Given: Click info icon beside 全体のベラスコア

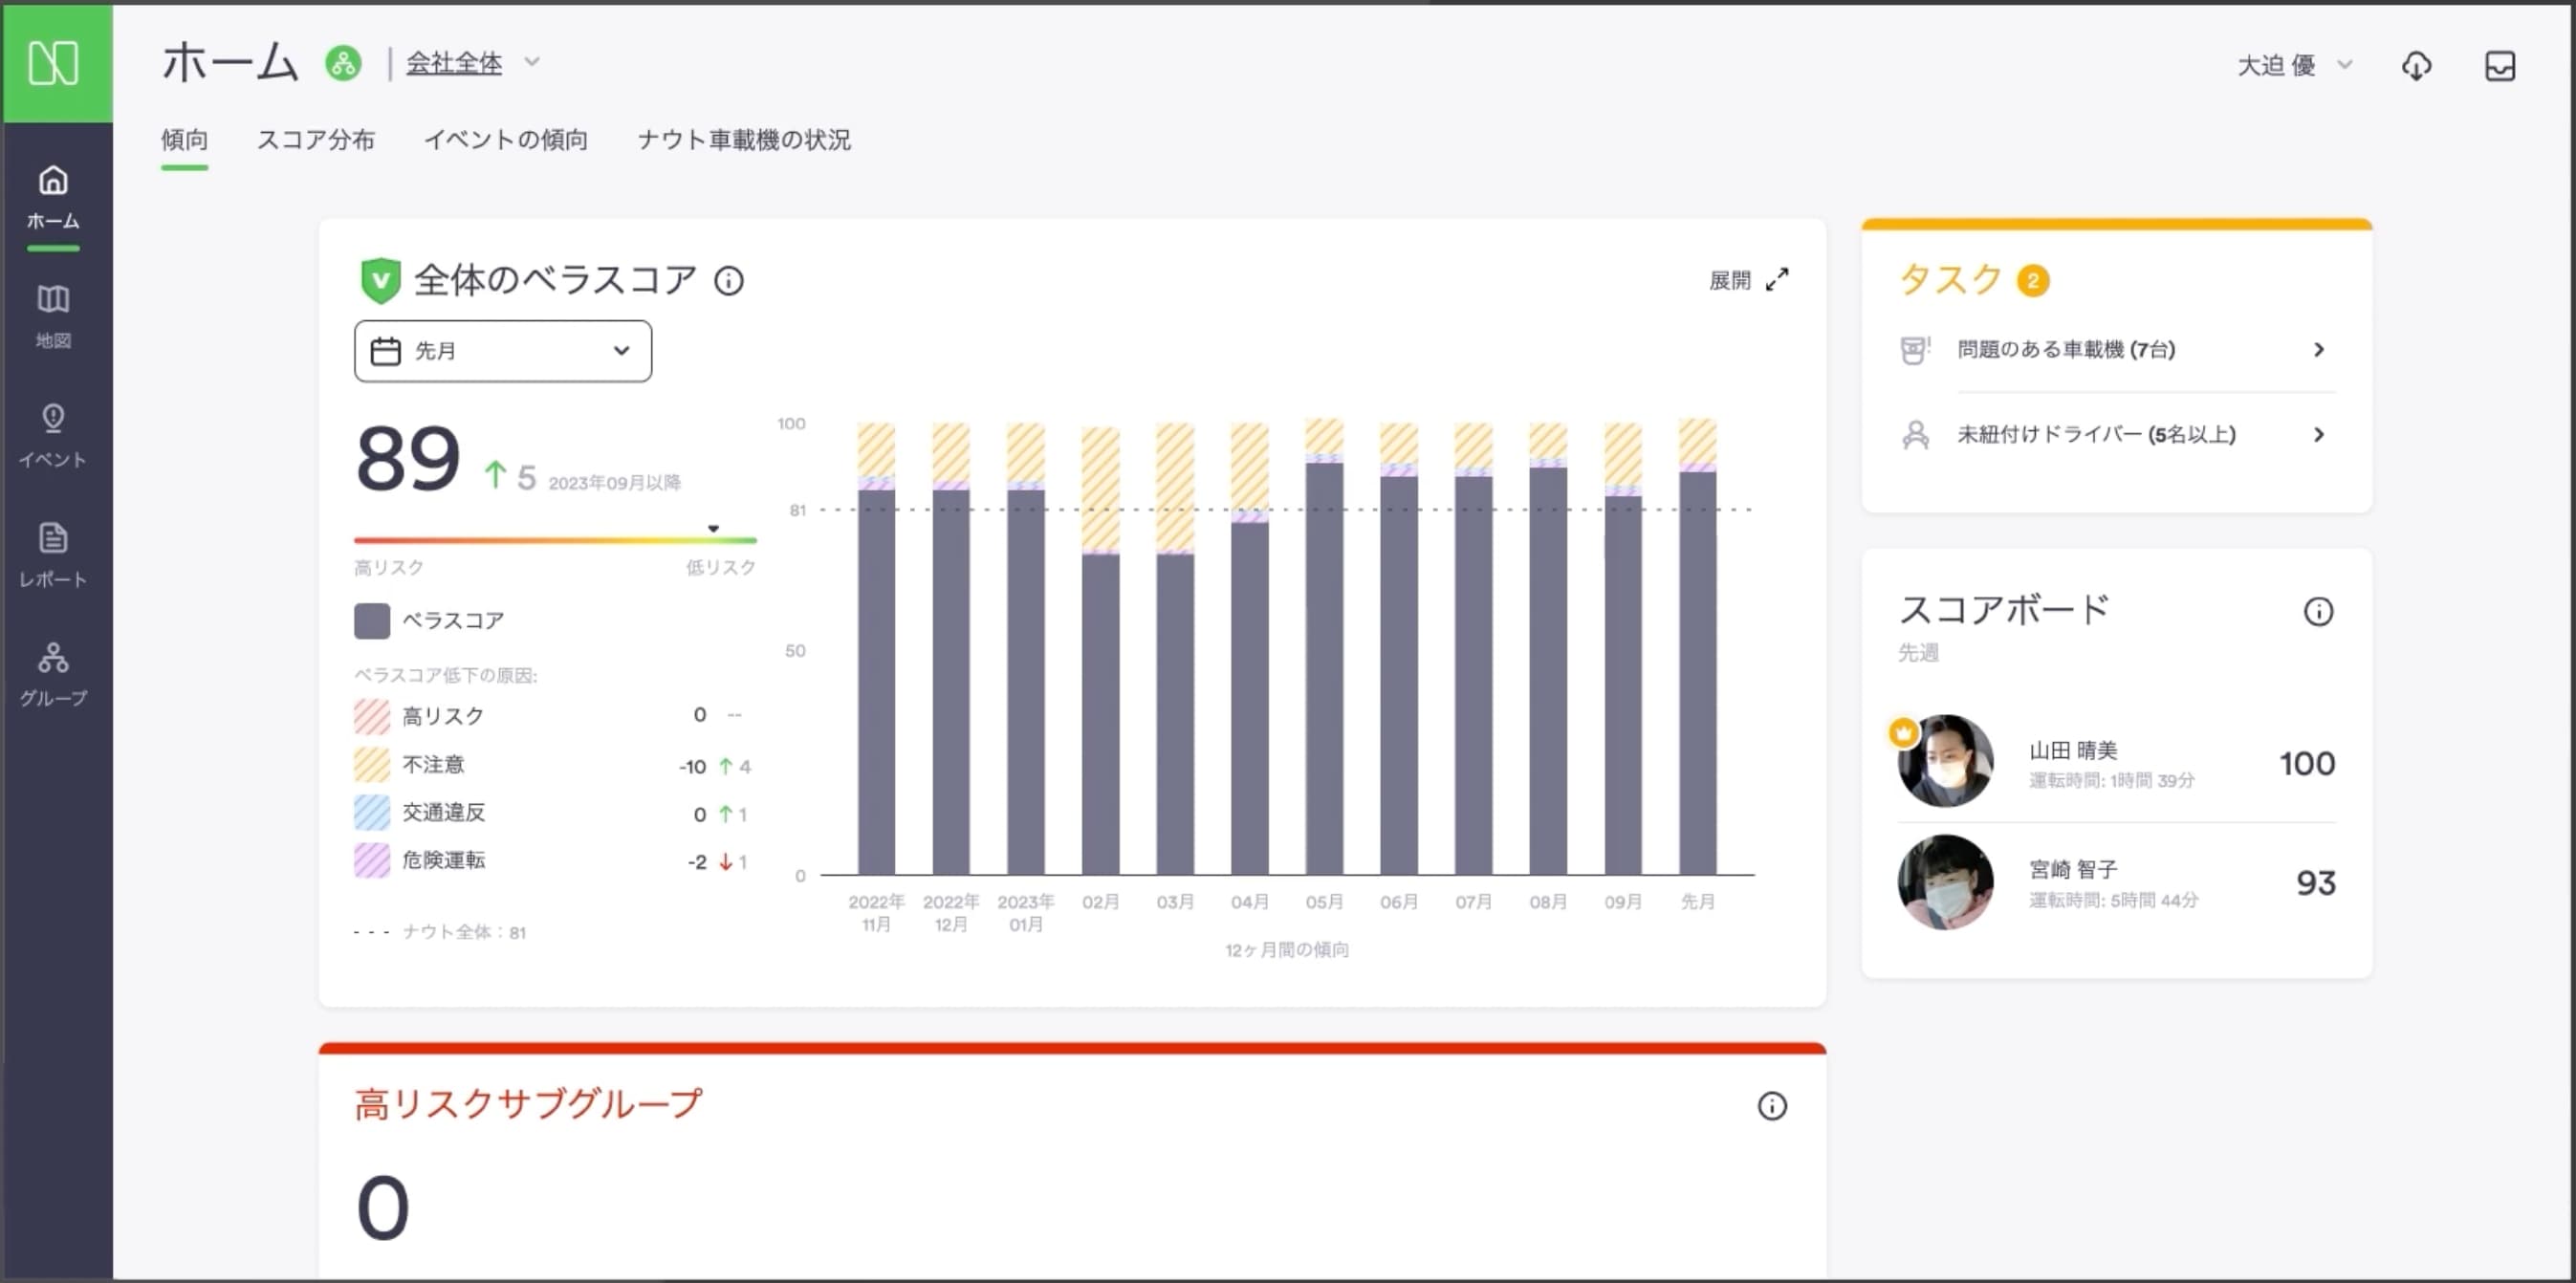Looking at the screenshot, I should [x=729, y=281].
